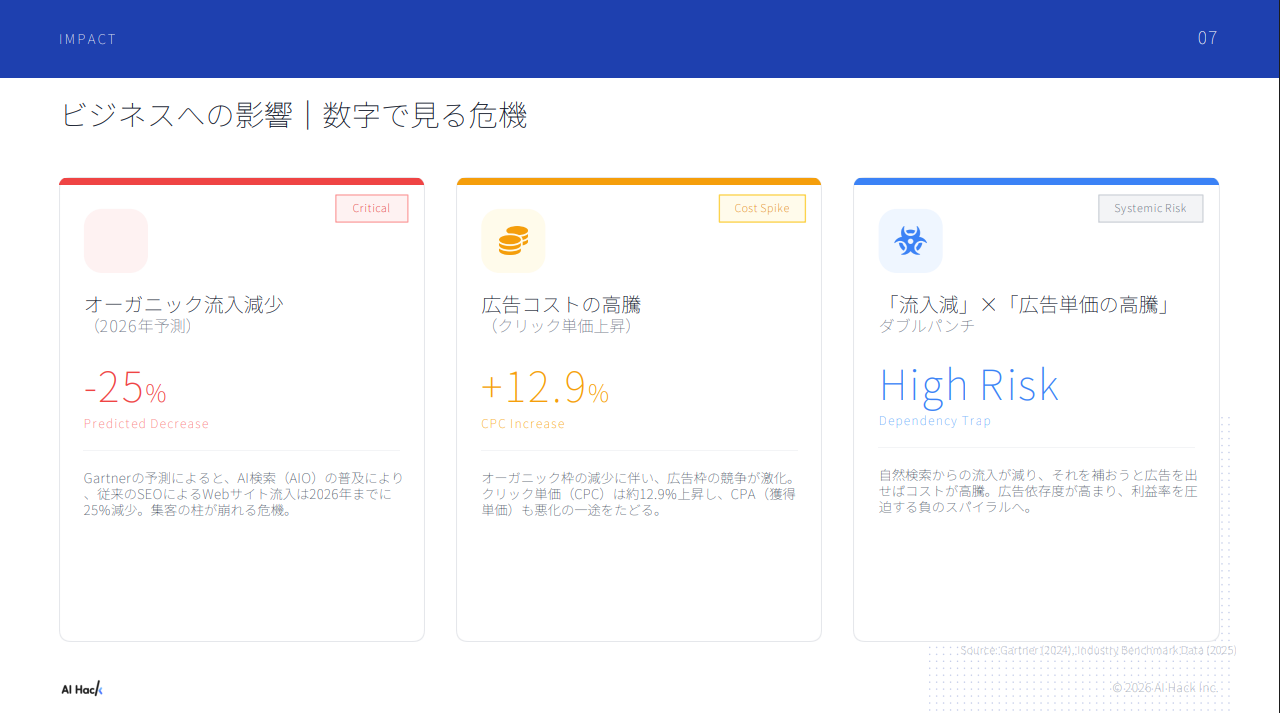The height and width of the screenshot is (713, 1280).
Task: Click the yellow accent bar atop the middle card
Action: [x=638, y=181]
